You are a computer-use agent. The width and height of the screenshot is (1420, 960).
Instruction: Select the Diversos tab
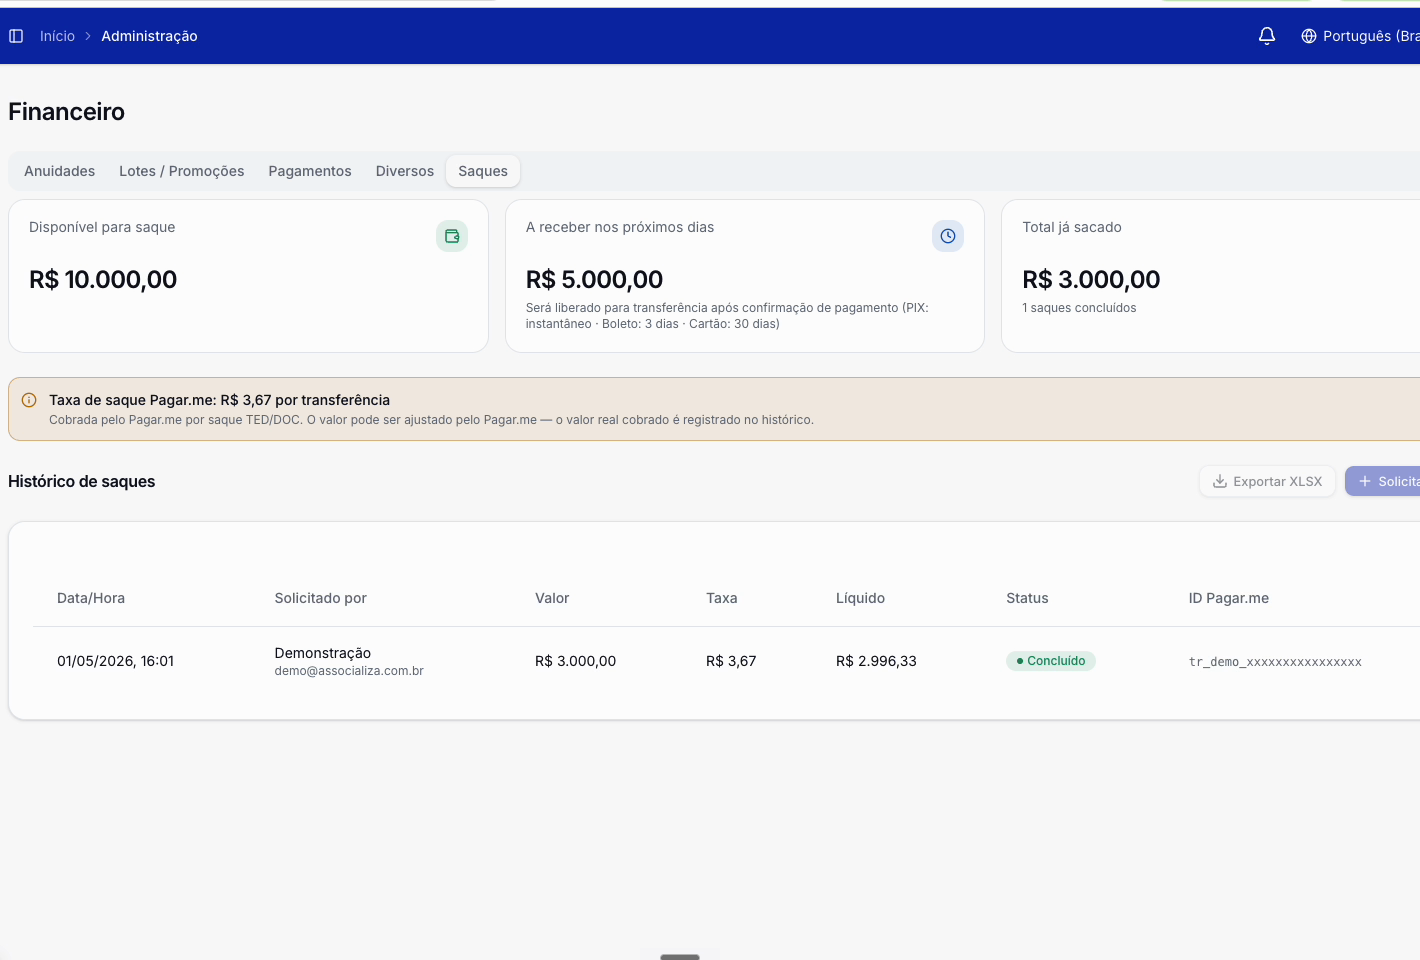coord(405,171)
